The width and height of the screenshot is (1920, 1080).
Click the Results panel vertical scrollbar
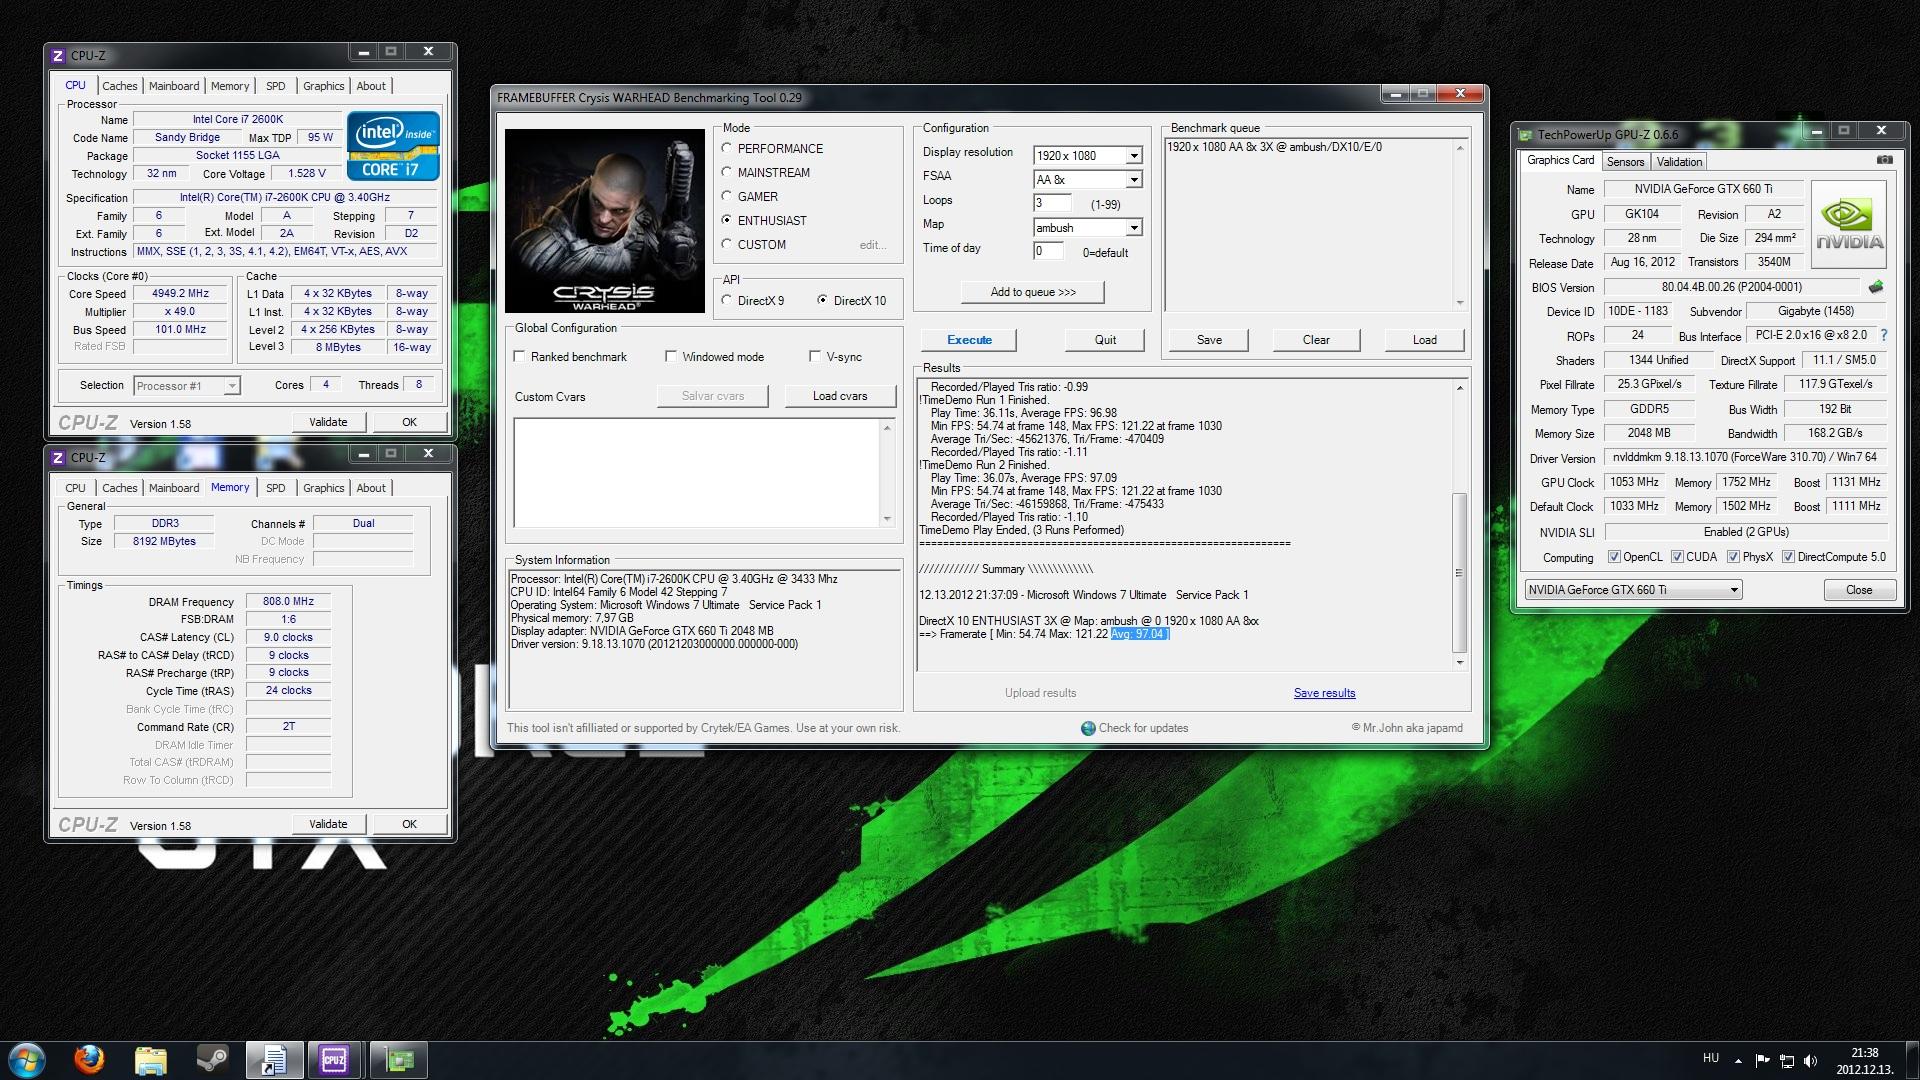tap(1459, 524)
